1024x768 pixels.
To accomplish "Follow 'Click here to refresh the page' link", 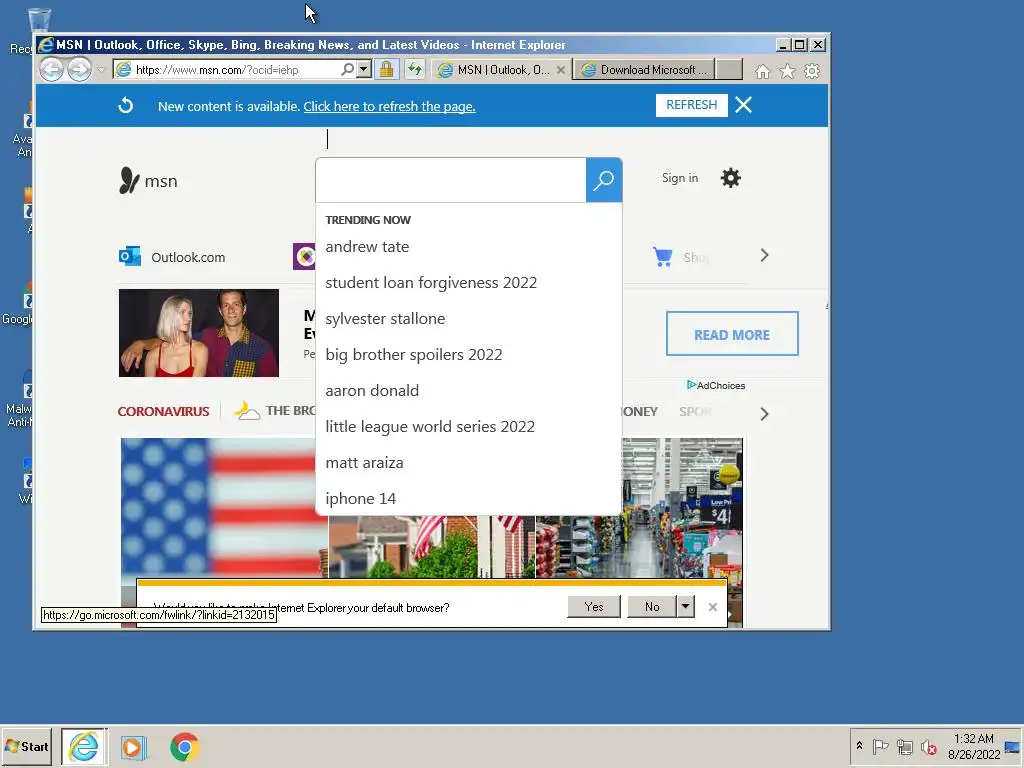I will (x=389, y=106).
